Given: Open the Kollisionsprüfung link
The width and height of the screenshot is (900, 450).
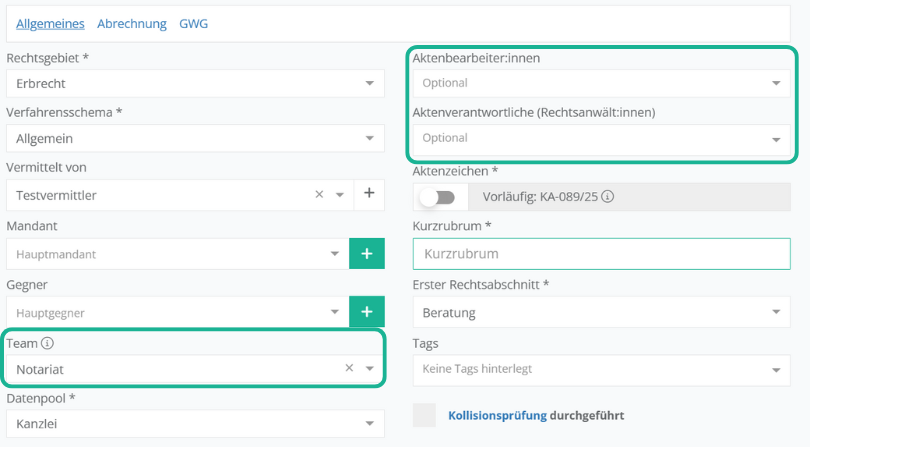Looking at the screenshot, I should click(x=497, y=415).
